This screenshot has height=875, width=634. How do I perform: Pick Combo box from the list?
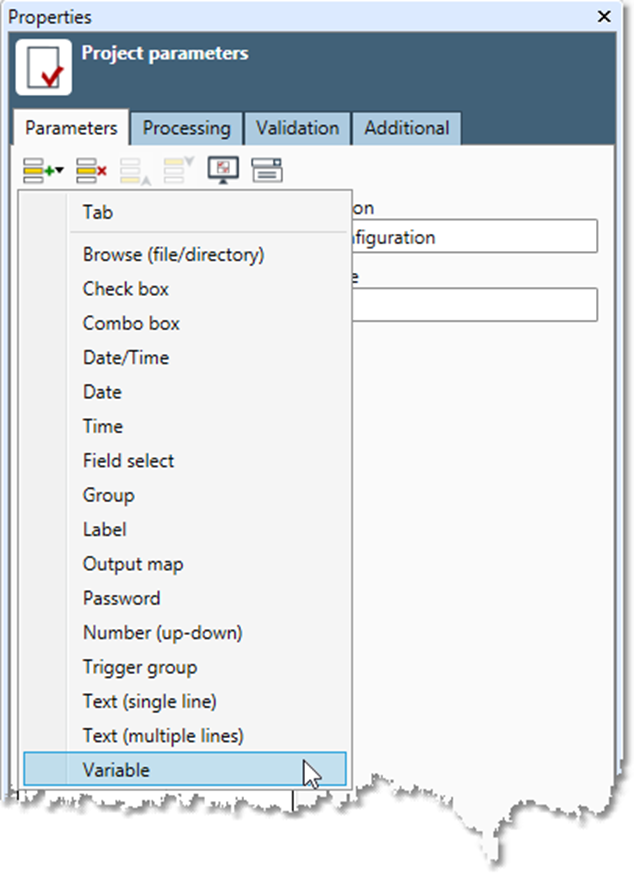131,323
